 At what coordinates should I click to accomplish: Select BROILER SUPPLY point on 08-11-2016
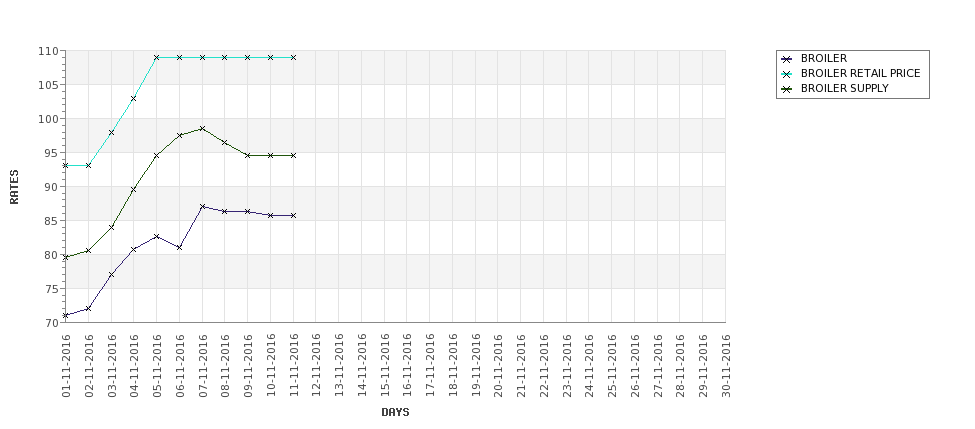pyautogui.click(x=225, y=142)
